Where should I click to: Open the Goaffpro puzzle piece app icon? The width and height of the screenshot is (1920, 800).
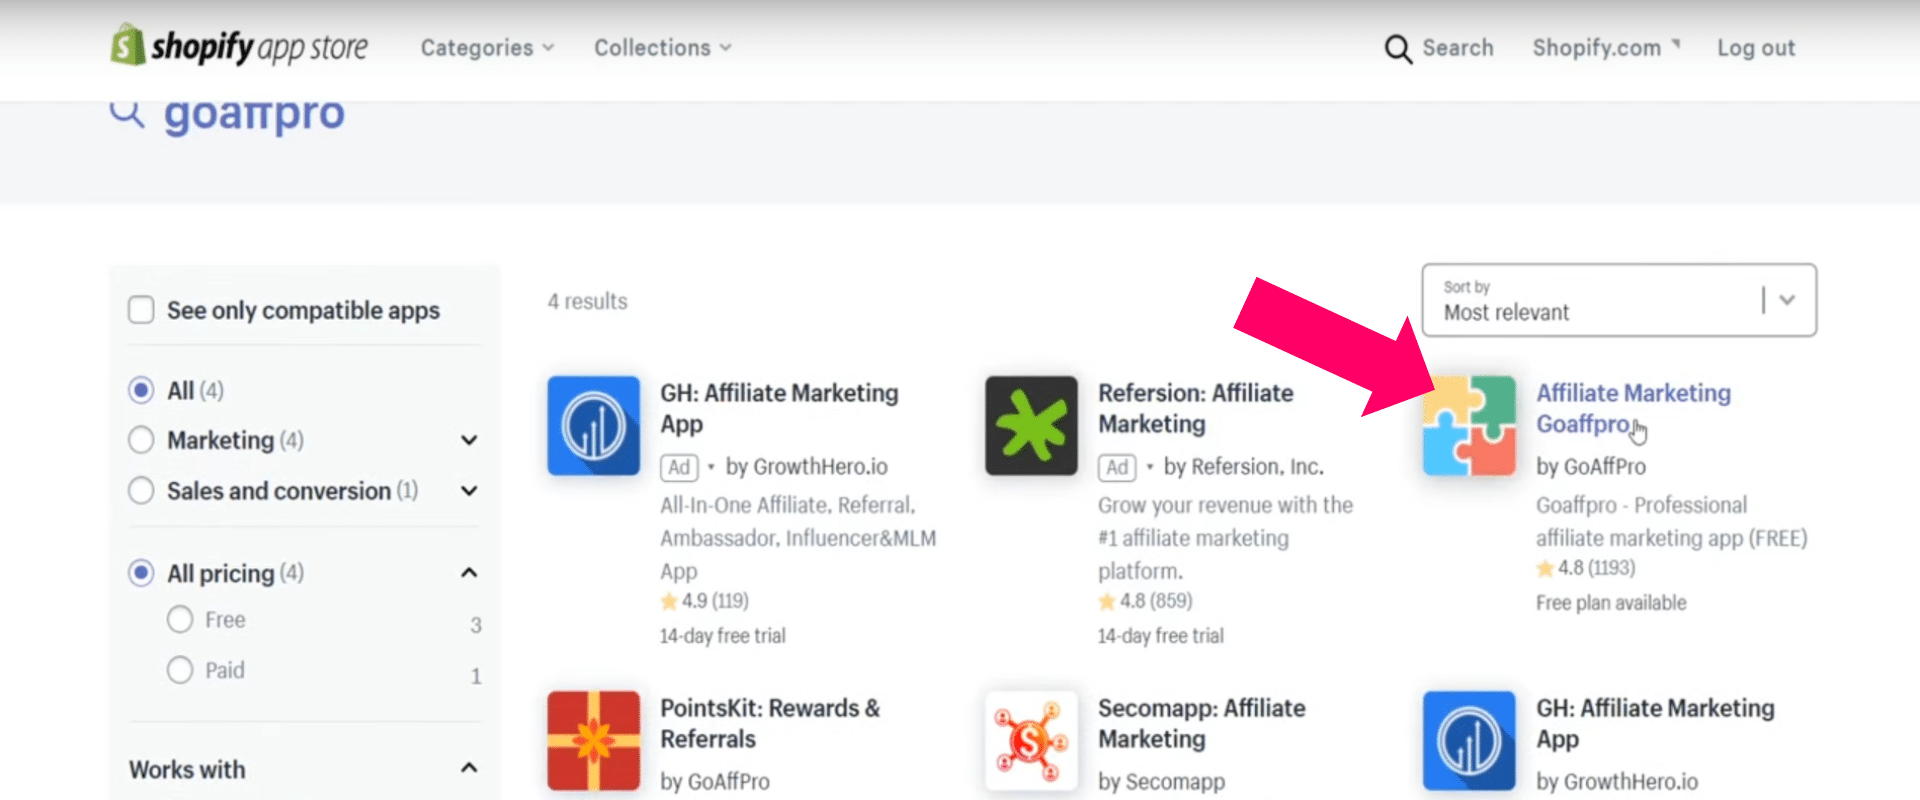(x=1469, y=425)
